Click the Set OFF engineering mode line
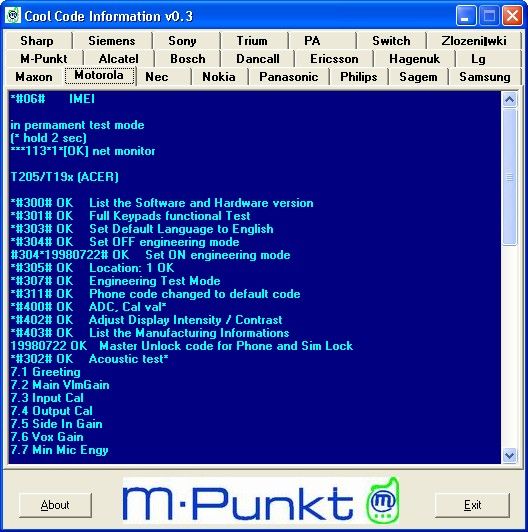Viewport: 528px width, 532px height. pyautogui.click(x=125, y=242)
